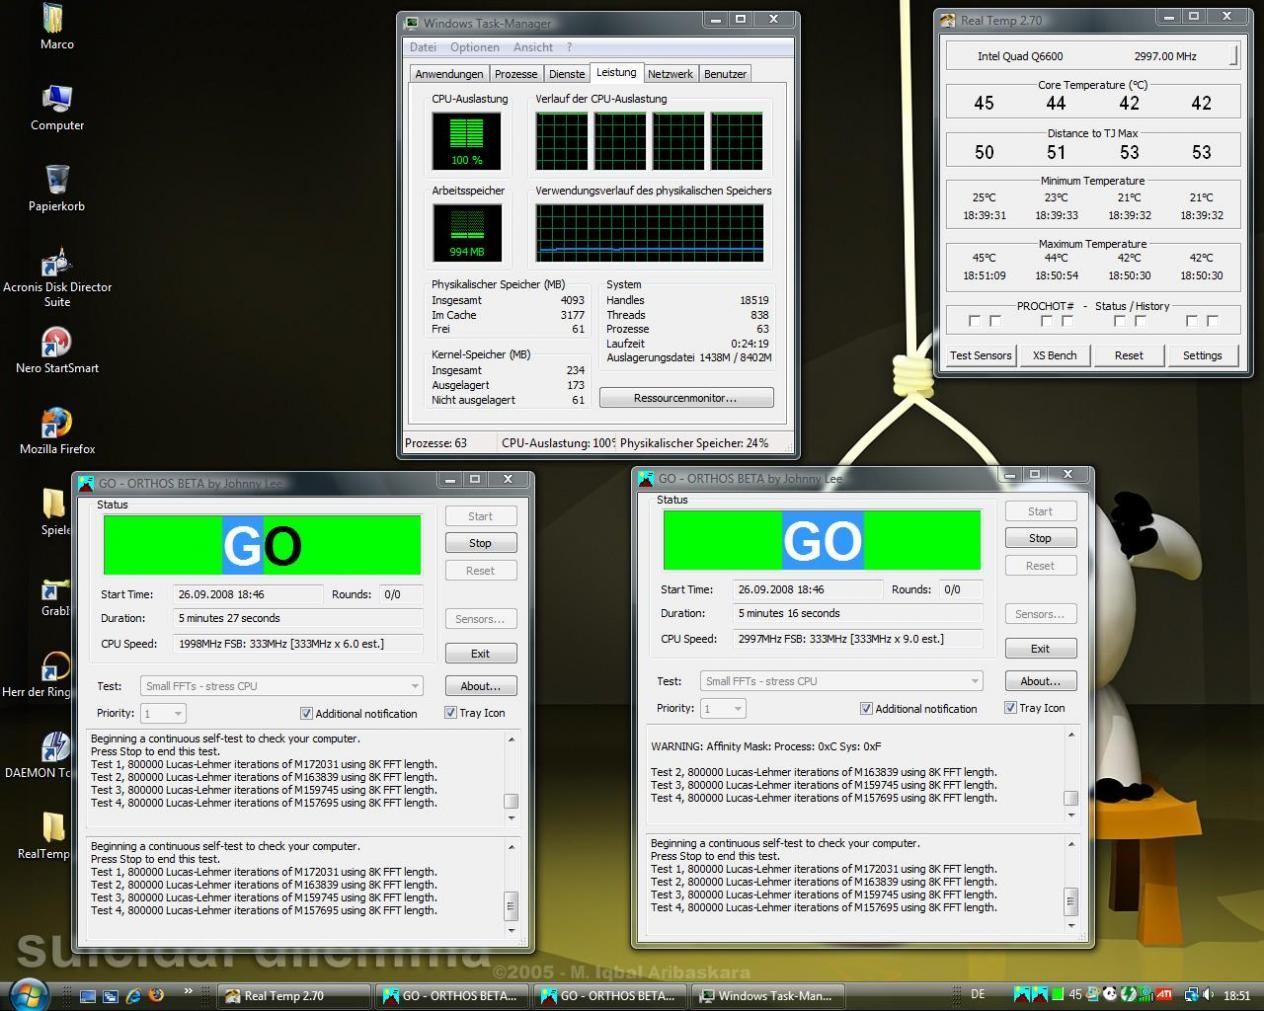Click the 1998MHz ORTHOS window title icon
Screen dimensions: 1264x1011
(87, 483)
